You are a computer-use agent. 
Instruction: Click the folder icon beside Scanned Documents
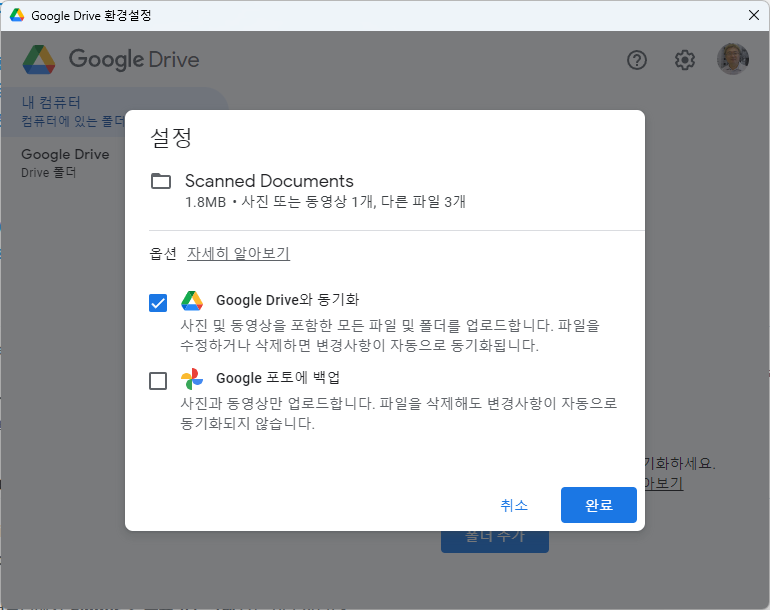[161, 181]
